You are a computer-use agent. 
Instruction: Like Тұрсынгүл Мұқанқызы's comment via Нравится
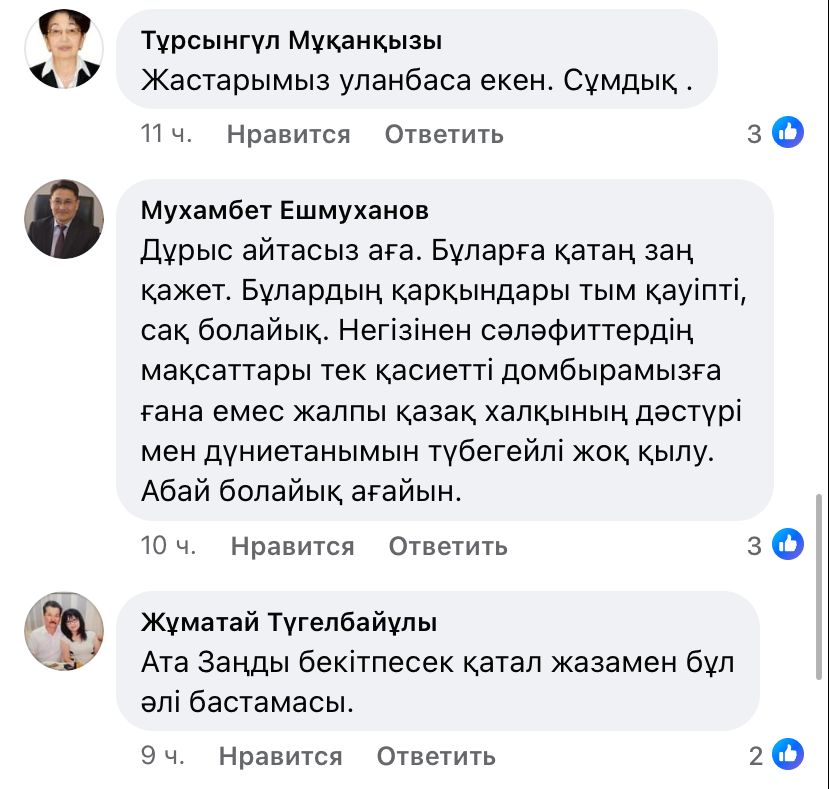point(288,134)
